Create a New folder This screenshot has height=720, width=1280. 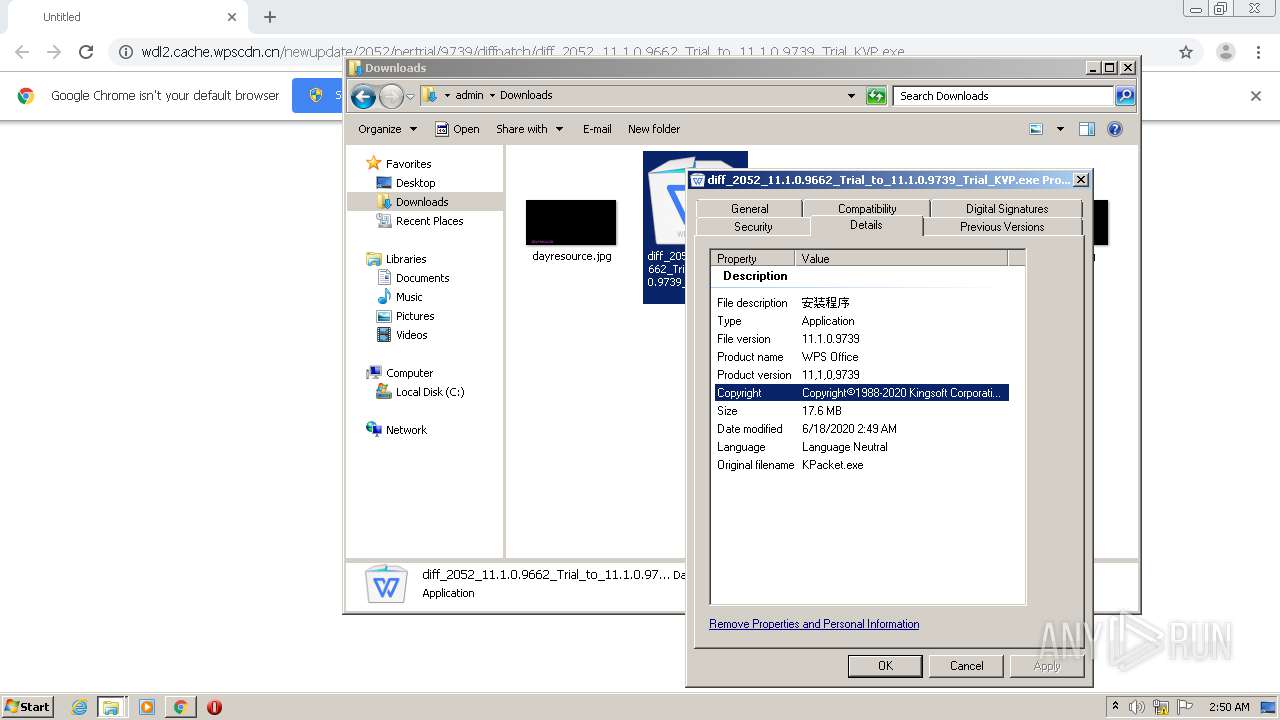point(654,129)
